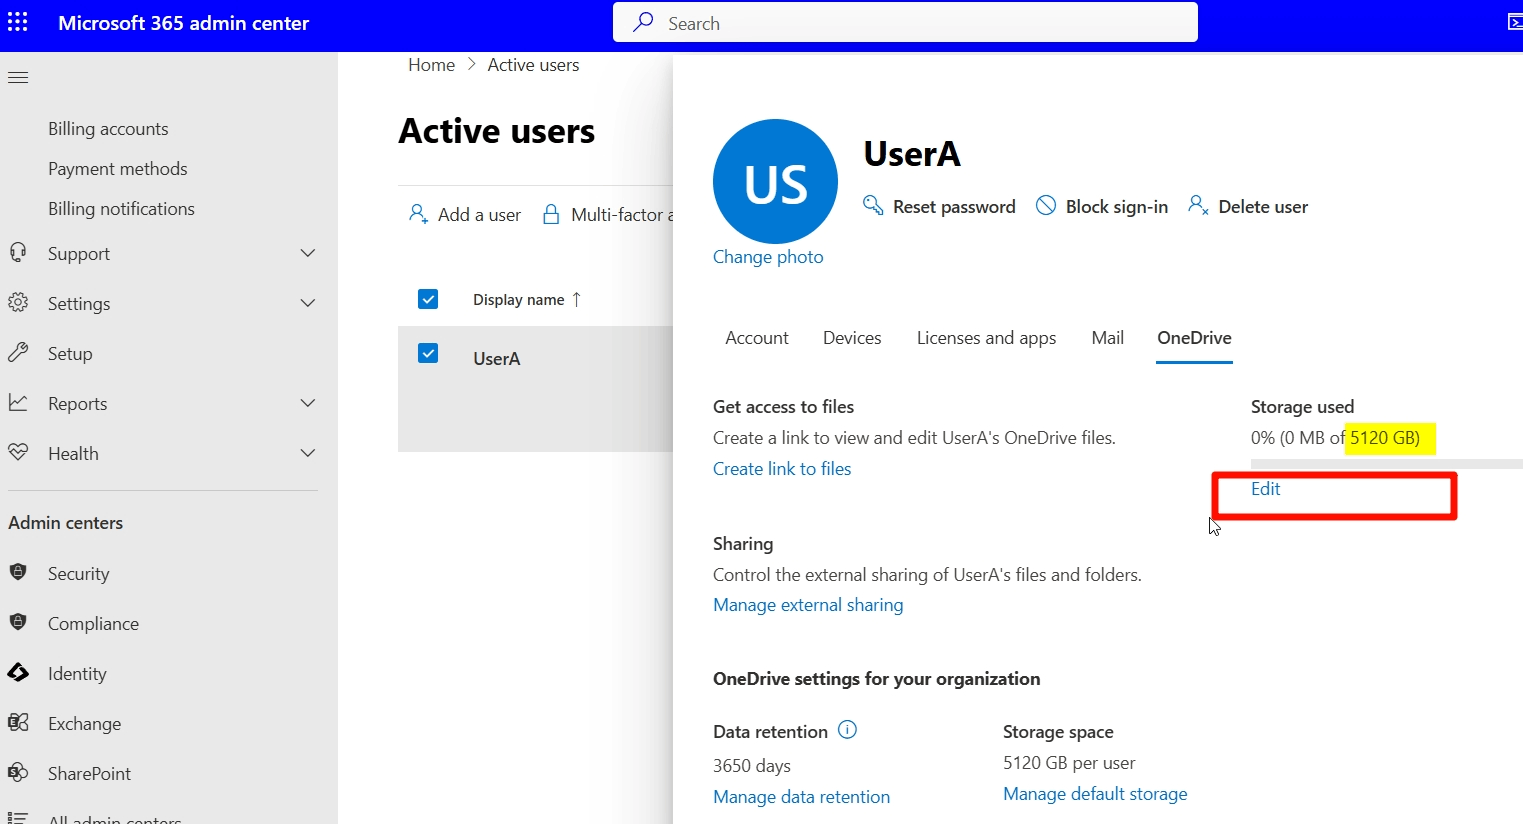Open the Exchange admin center
This screenshot has width=1523, height=824.
pyautogui.click(x=84, y=723)
